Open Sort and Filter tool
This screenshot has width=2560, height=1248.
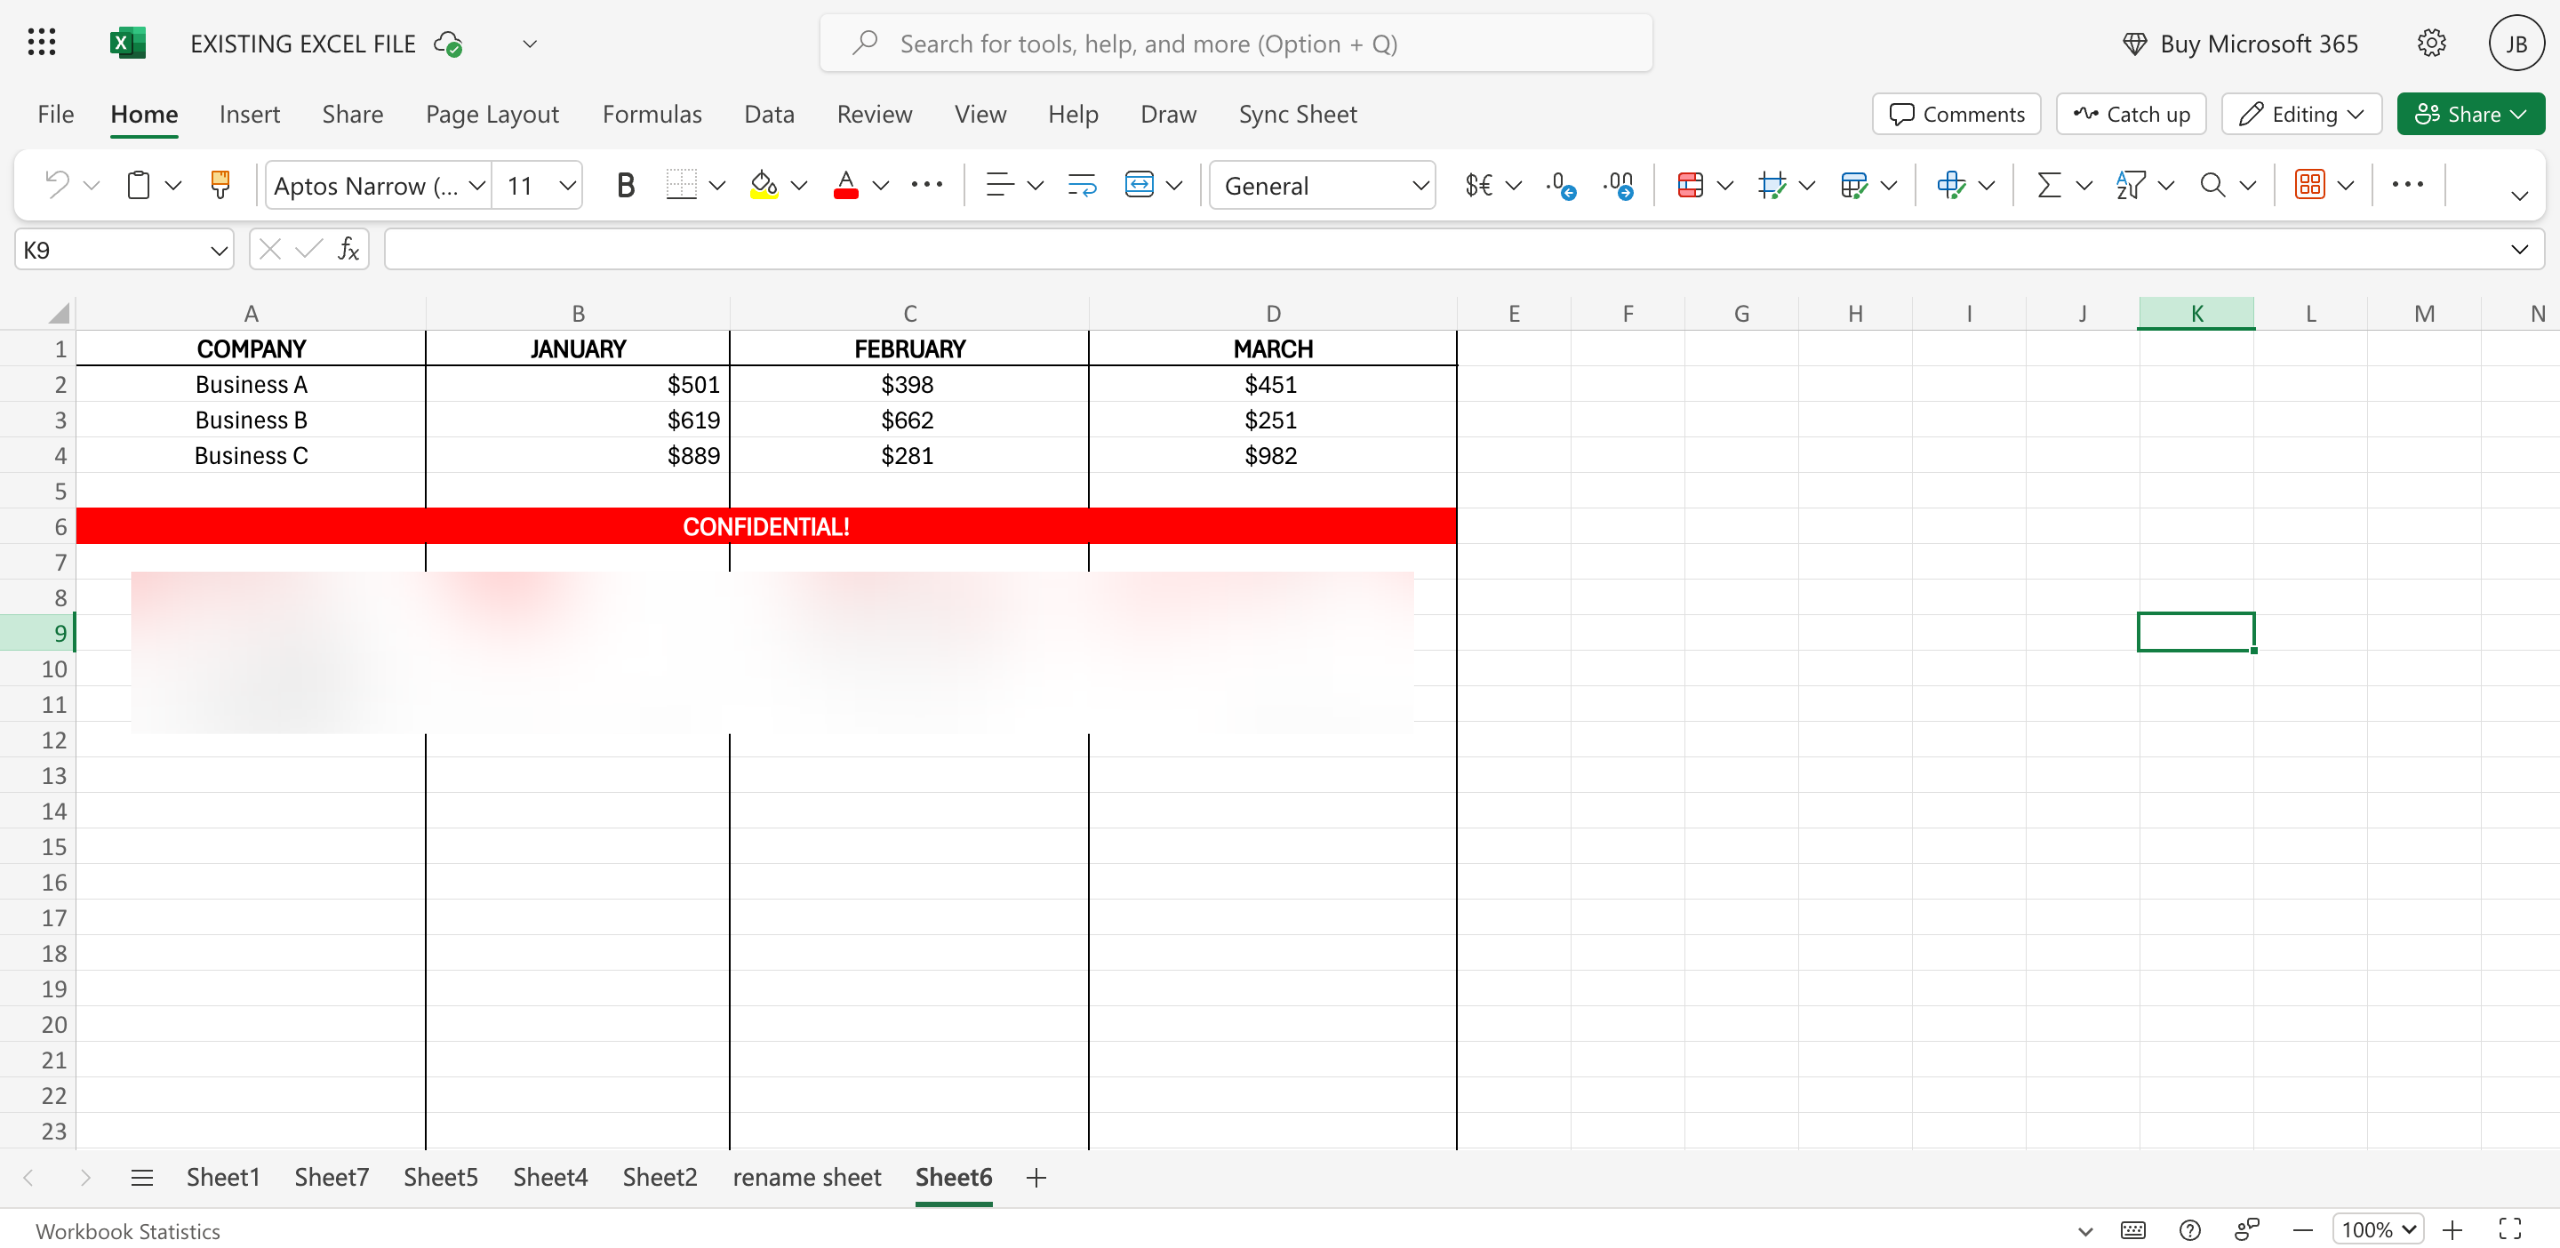(x=2130, y=185)
